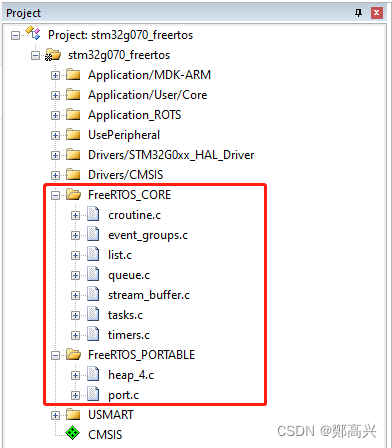The height and width of the screenshot is (448, 392).
Task: Click the Application_ROTS folder icon
Action: coord(73,115)
